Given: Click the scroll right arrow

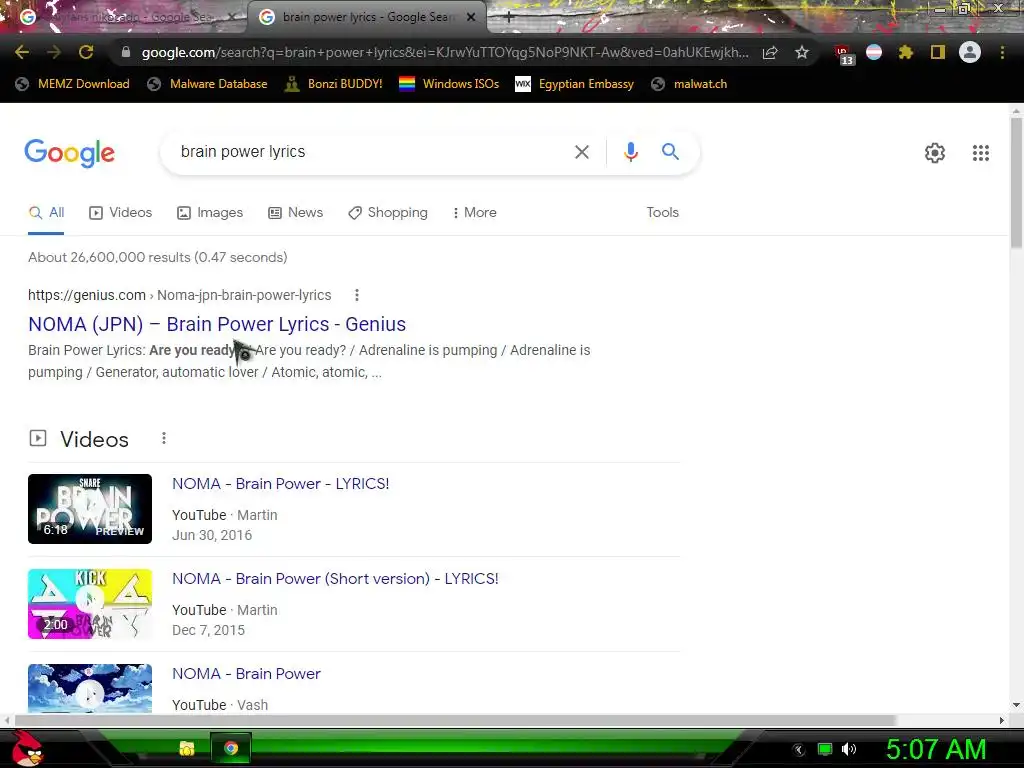Looking at the screenshot, I should tap(1002, 720).
